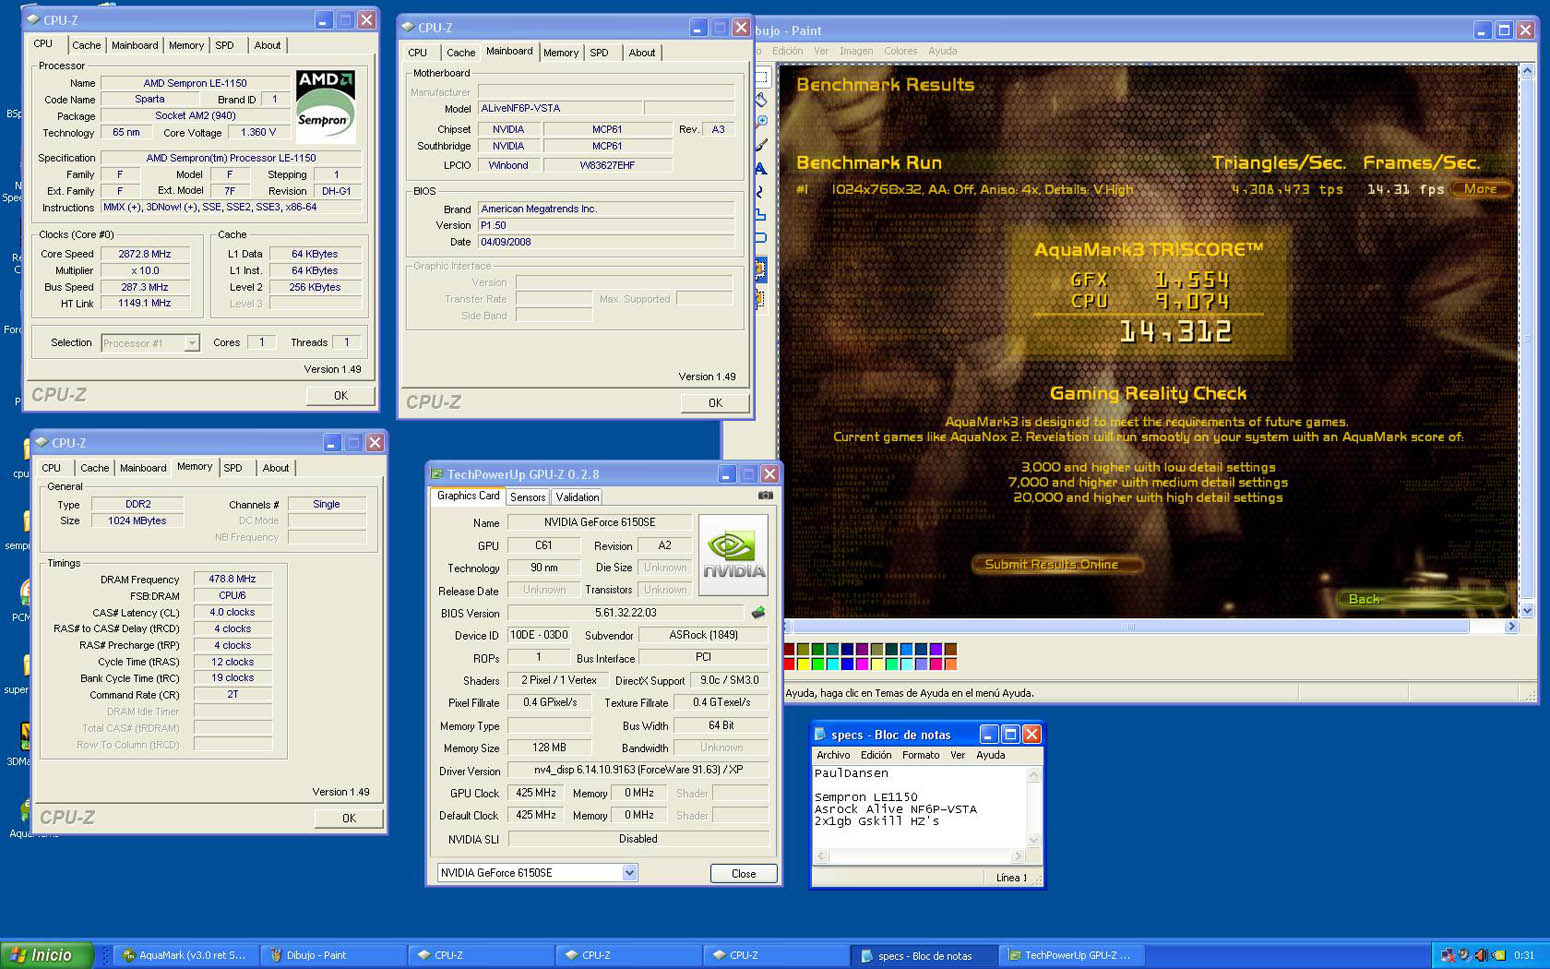
Task: Open the NVIDIA settings tray icon
Action: tap(1499, 955)
